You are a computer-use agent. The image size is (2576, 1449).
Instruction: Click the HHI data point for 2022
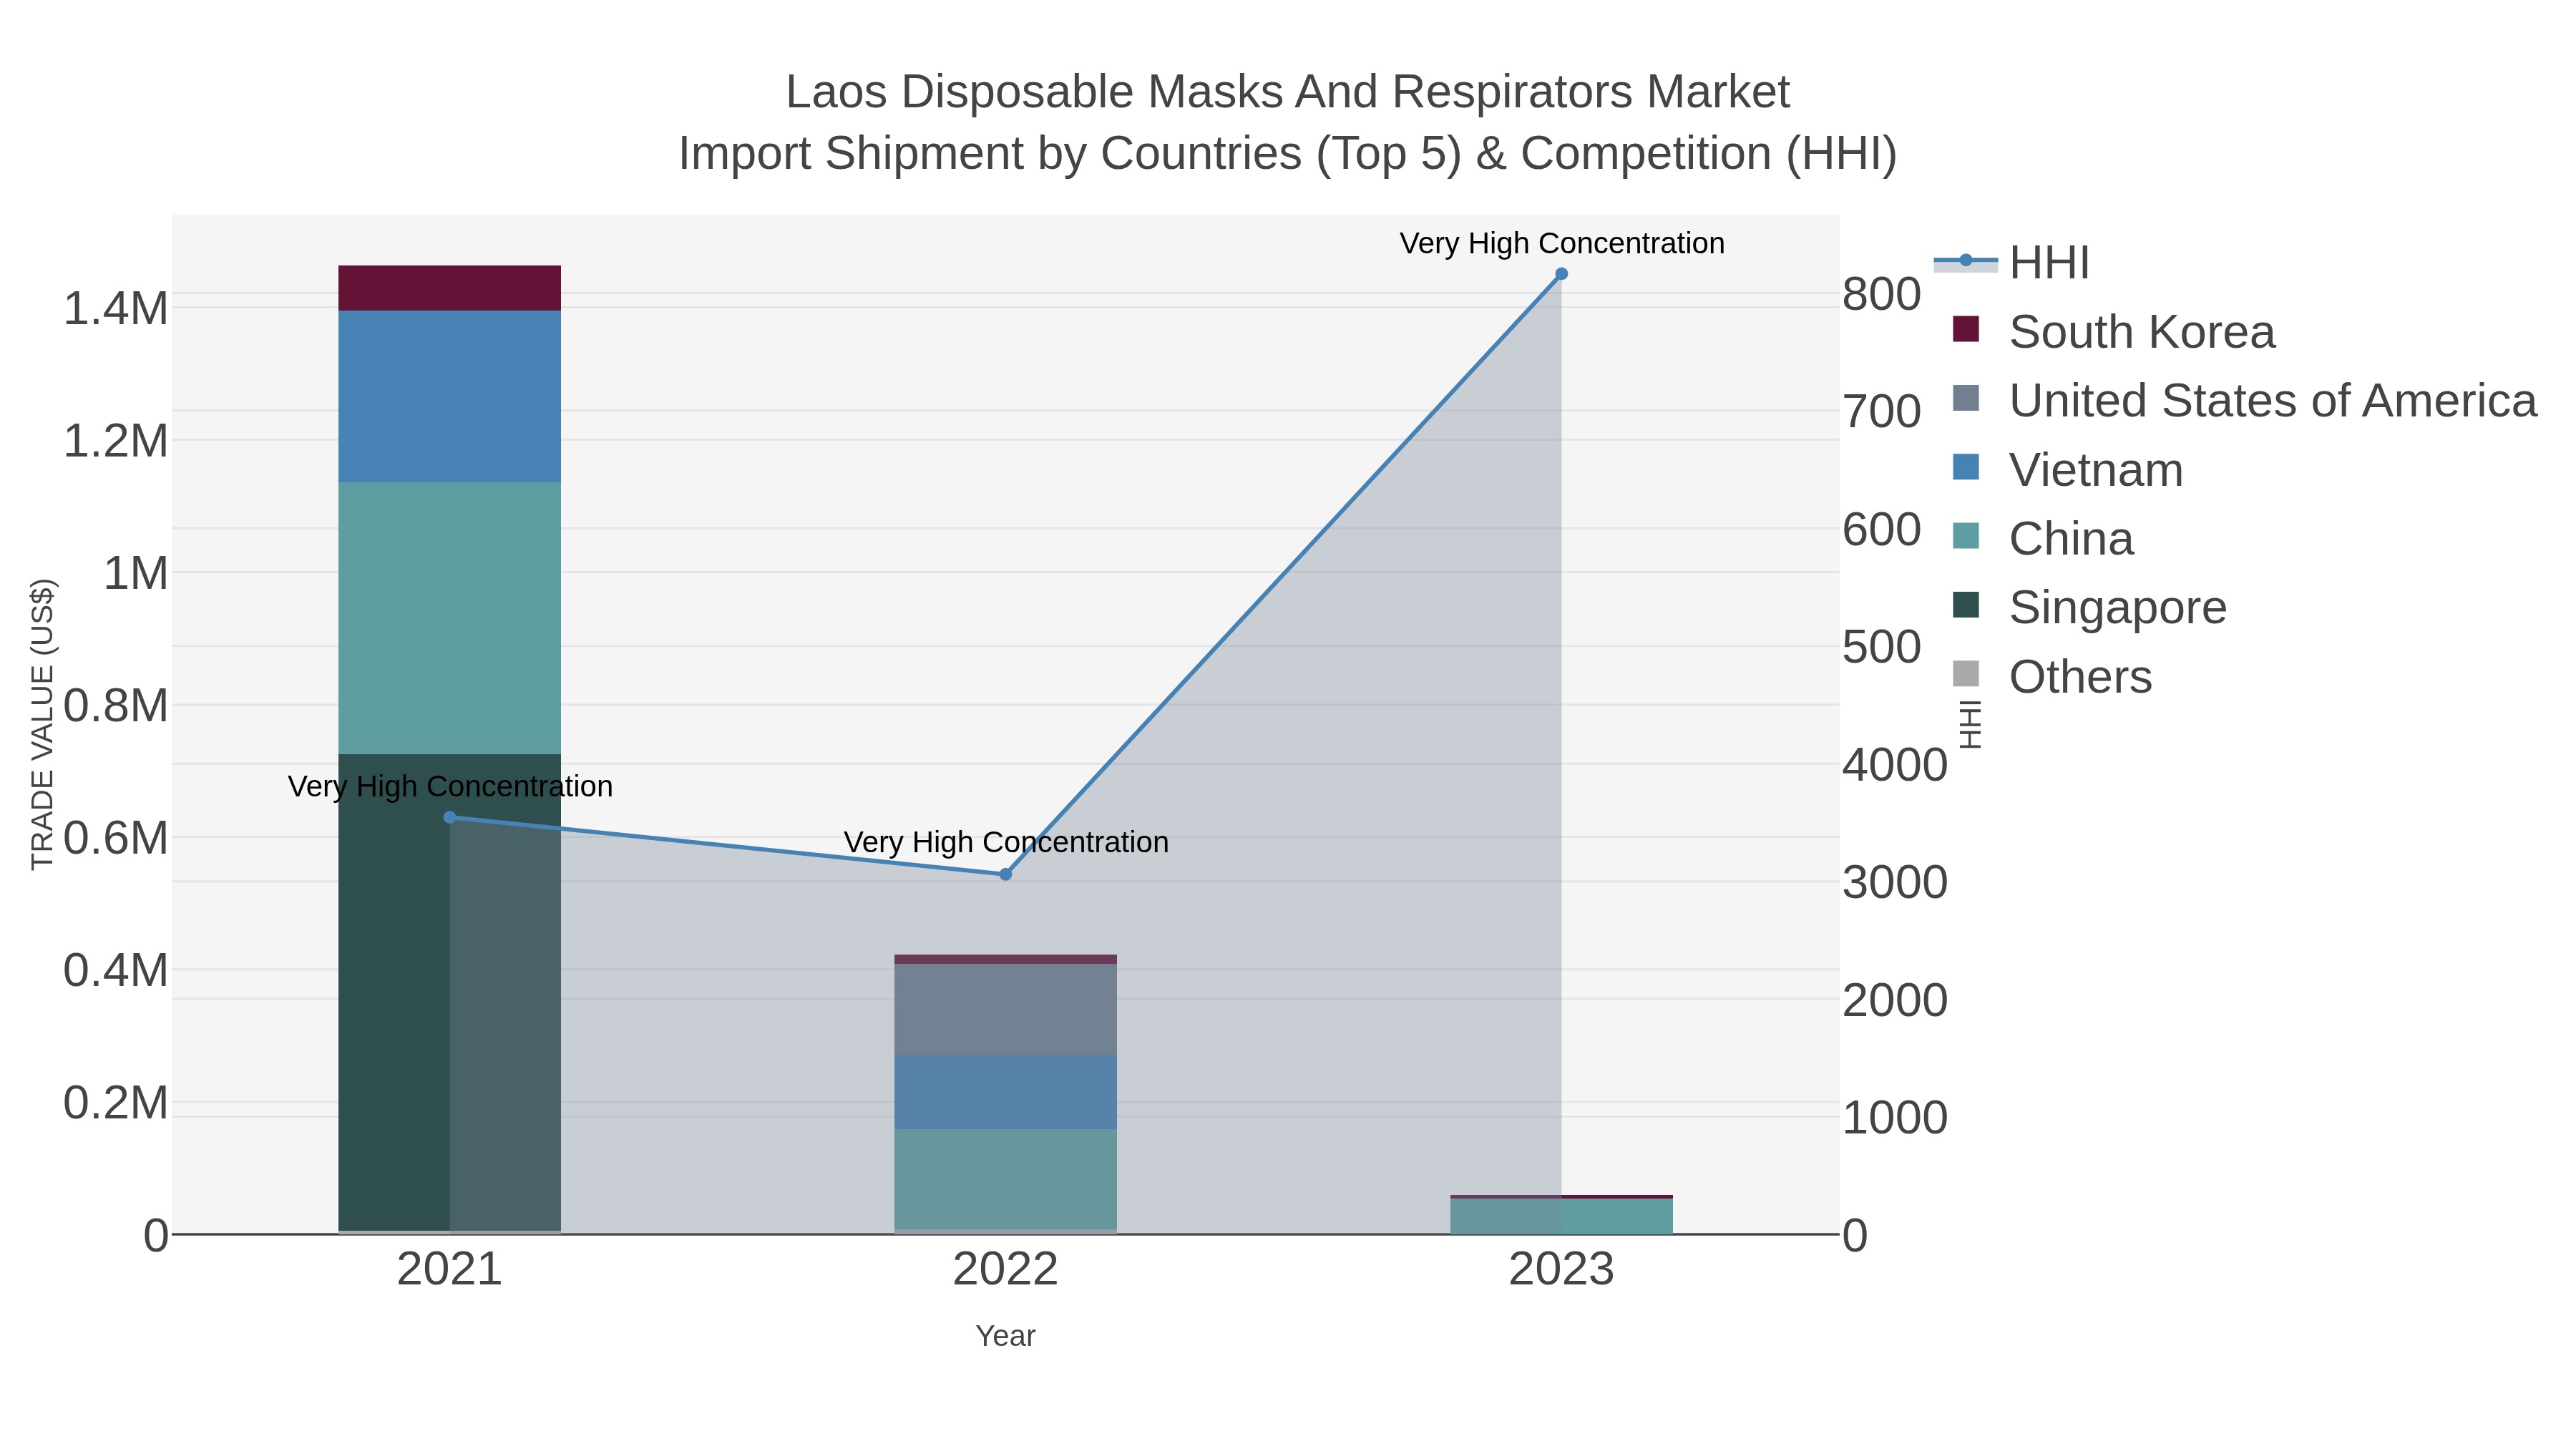[x=1006, y=874]
